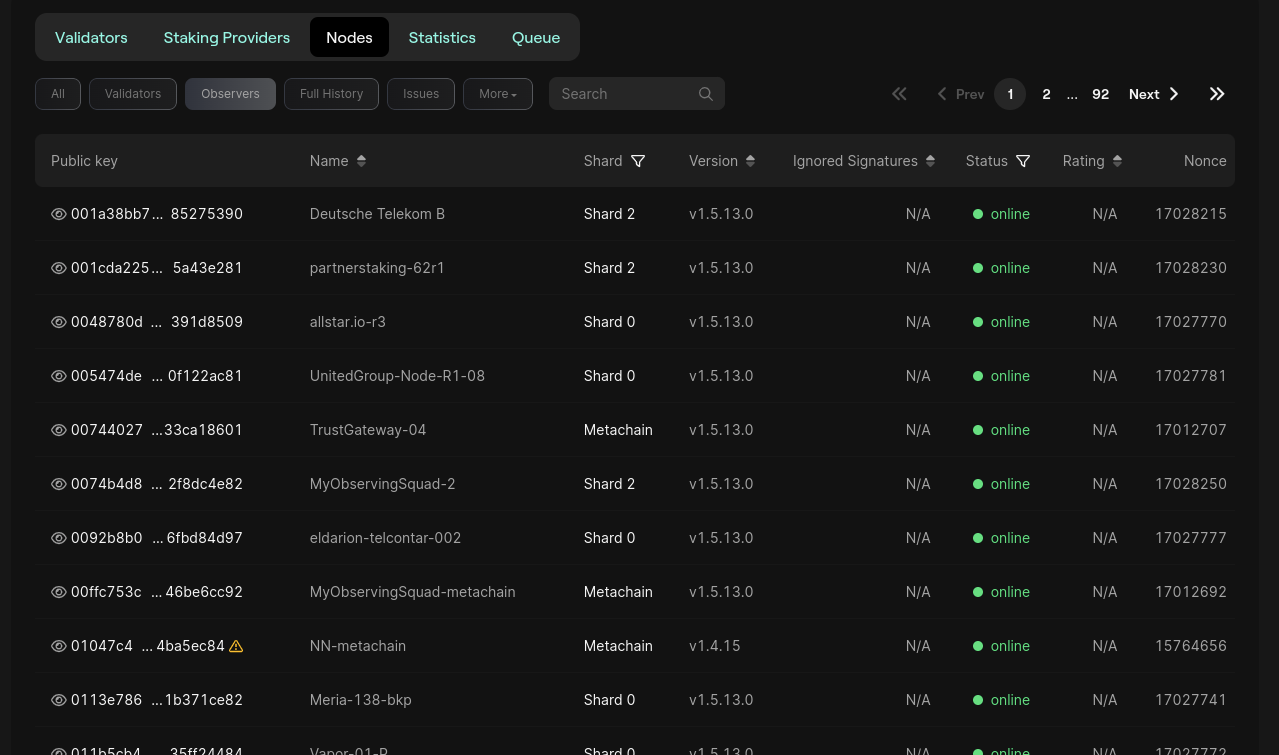Sort by Name column arrows
This screenshot has width=1279, height=755.
tap(361, 161)
